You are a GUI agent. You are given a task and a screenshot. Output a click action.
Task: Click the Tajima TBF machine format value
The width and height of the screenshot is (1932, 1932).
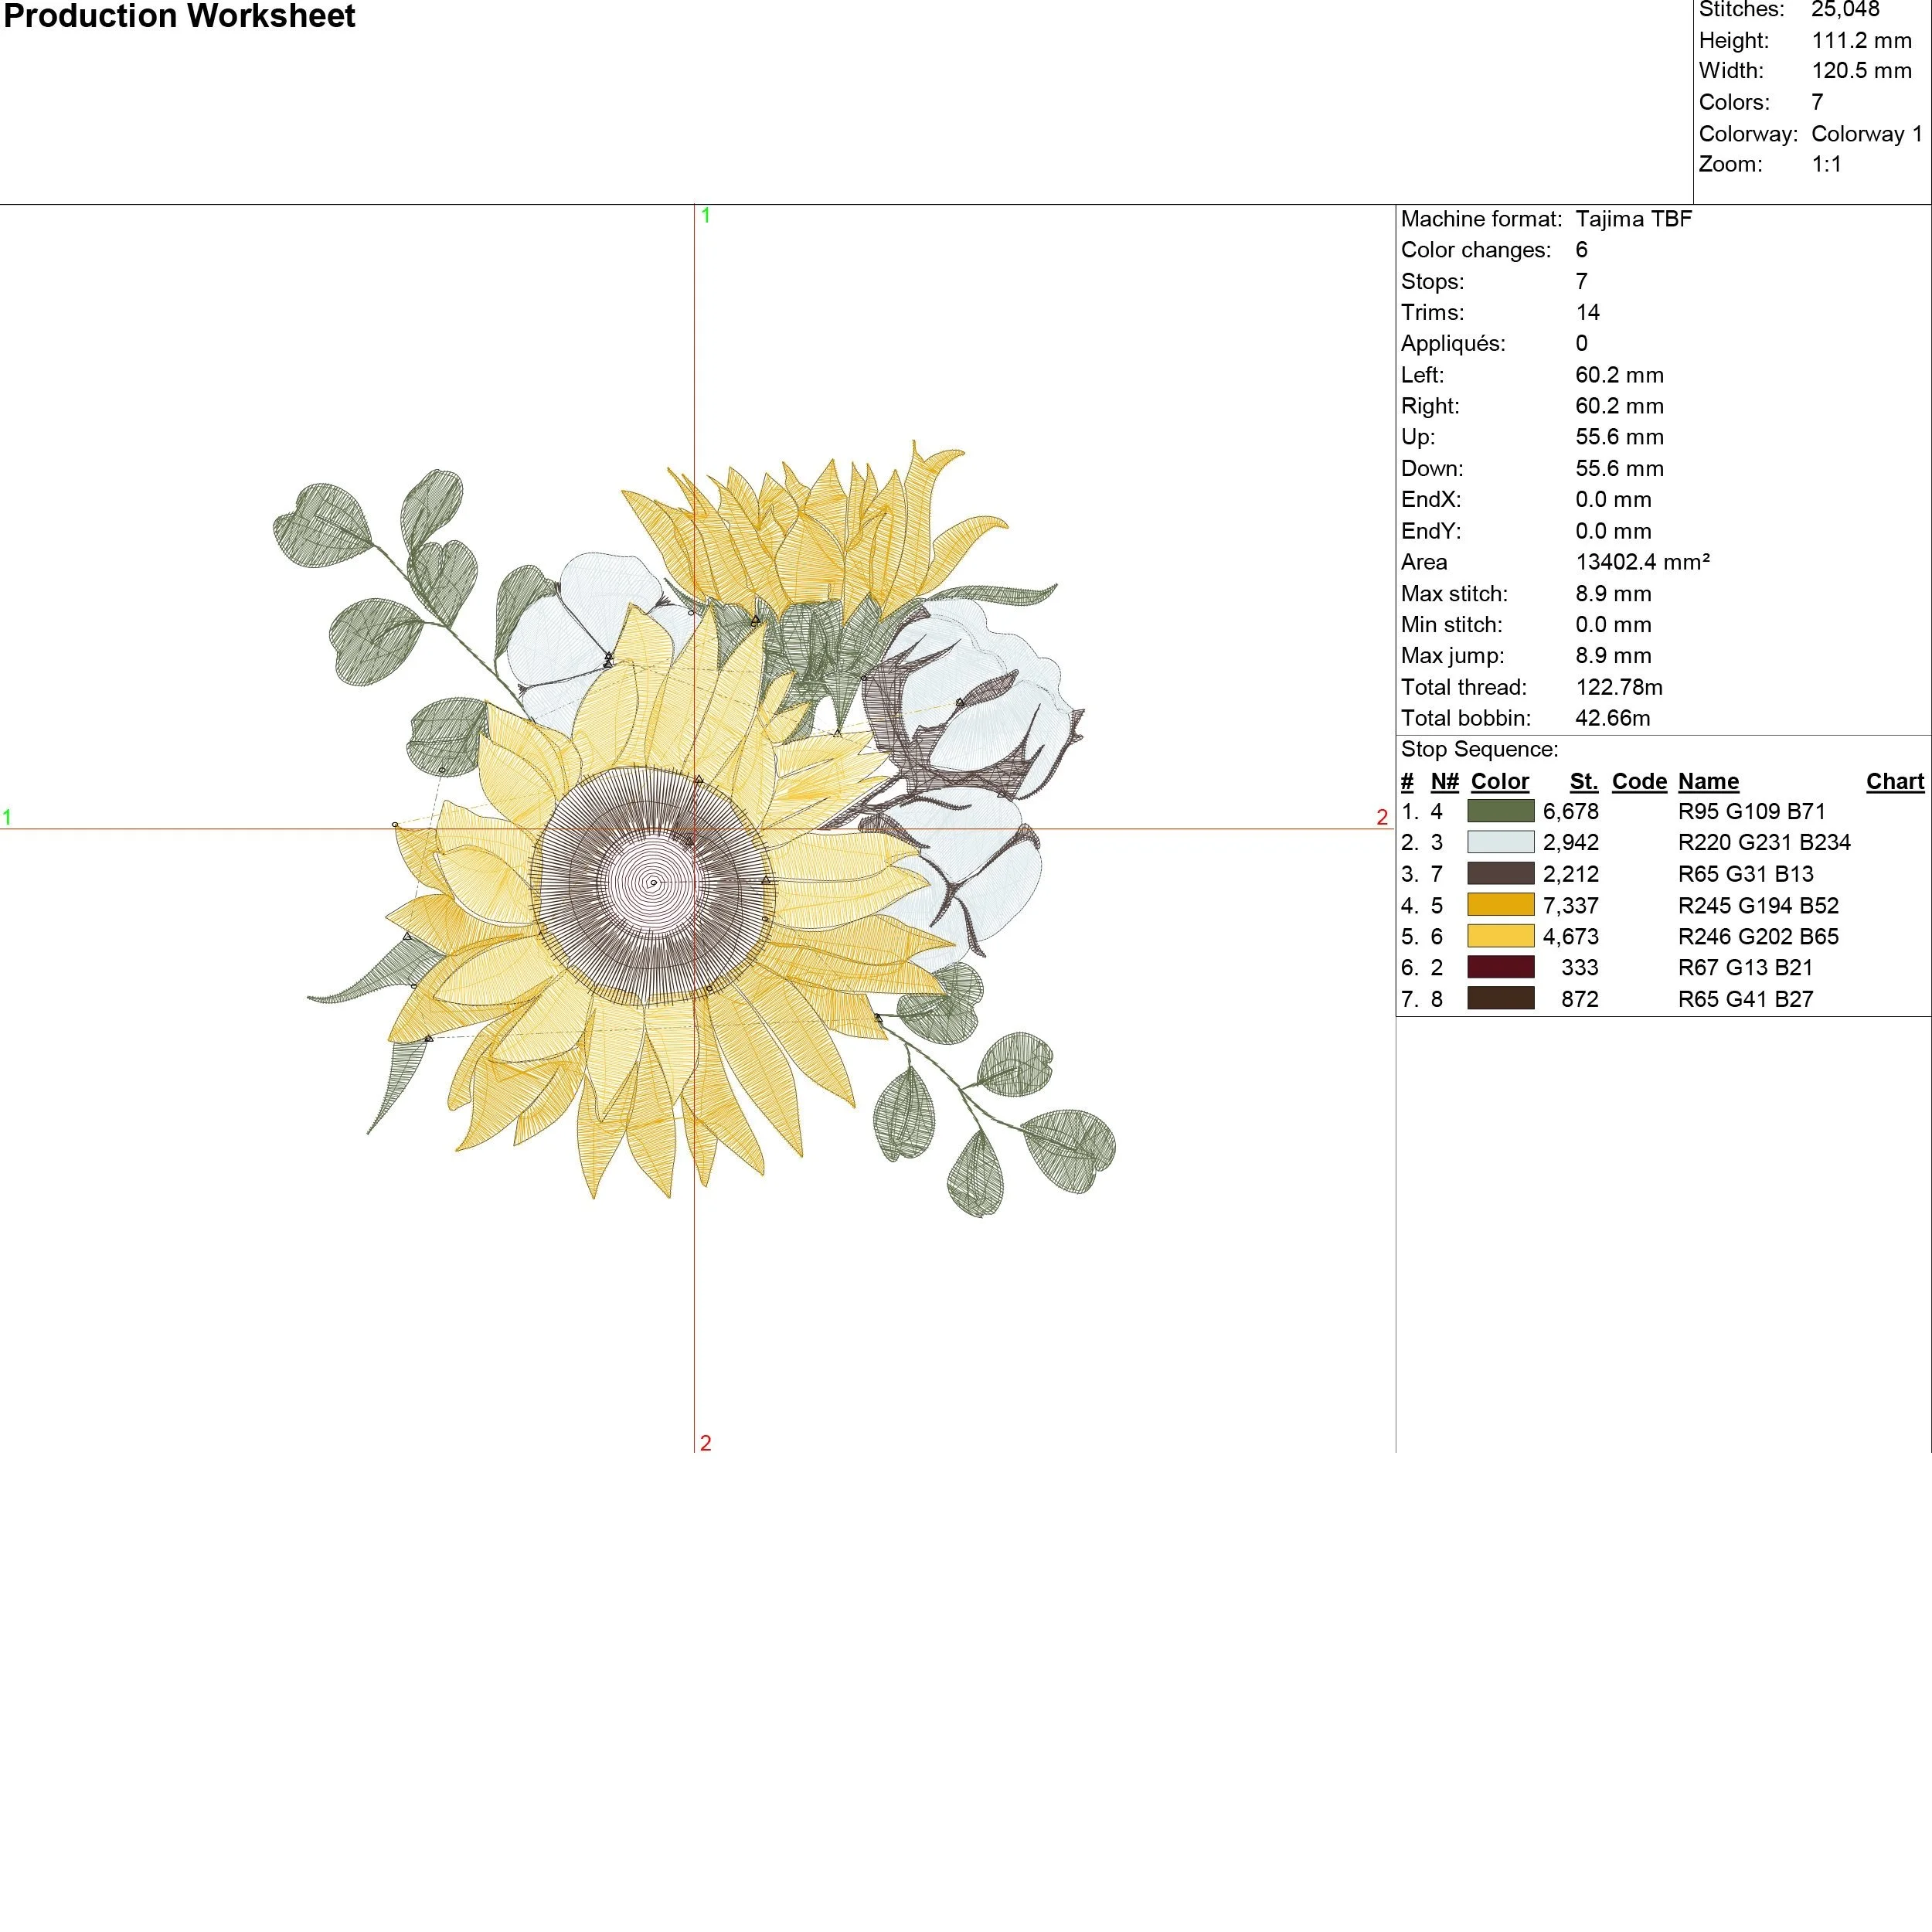tap(1633, 219)
